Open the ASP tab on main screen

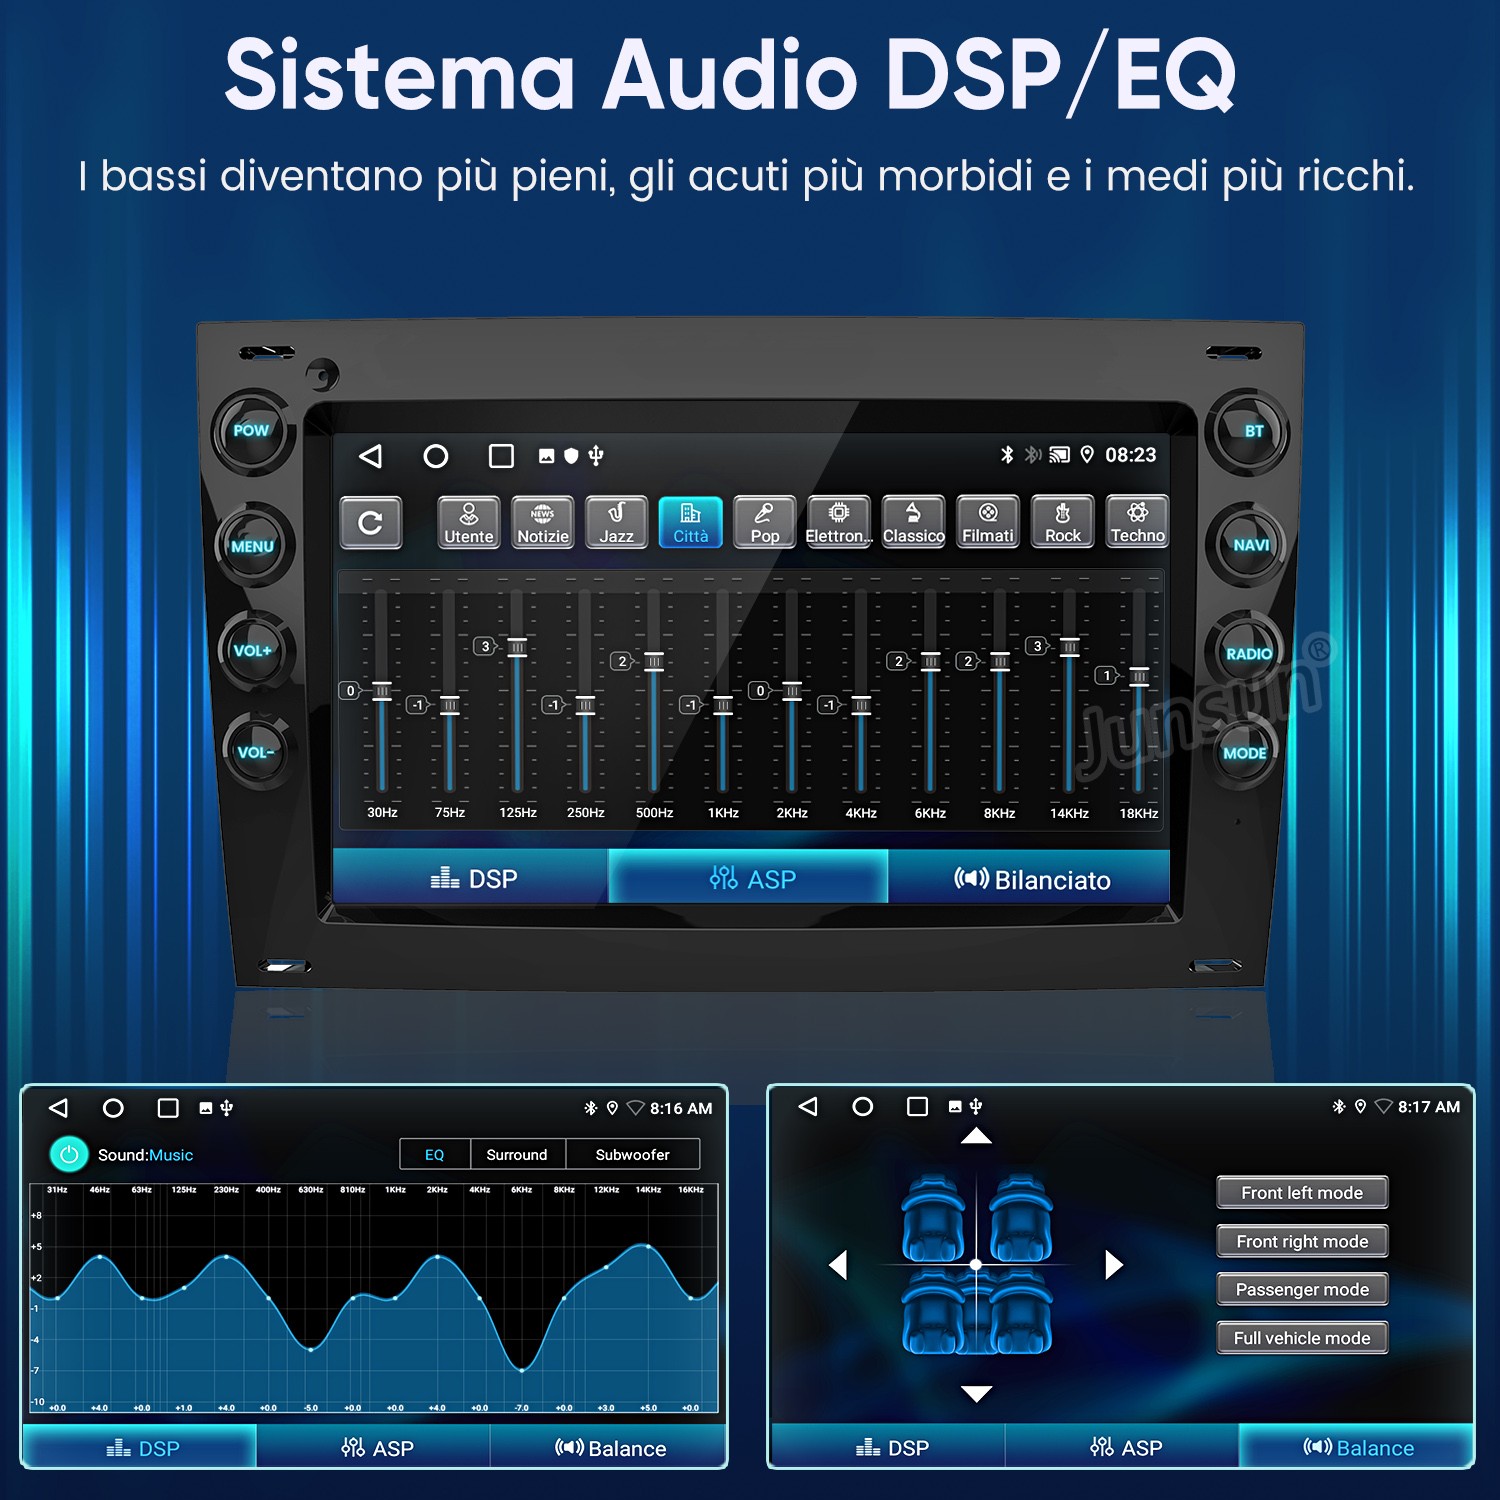(748, 878)
